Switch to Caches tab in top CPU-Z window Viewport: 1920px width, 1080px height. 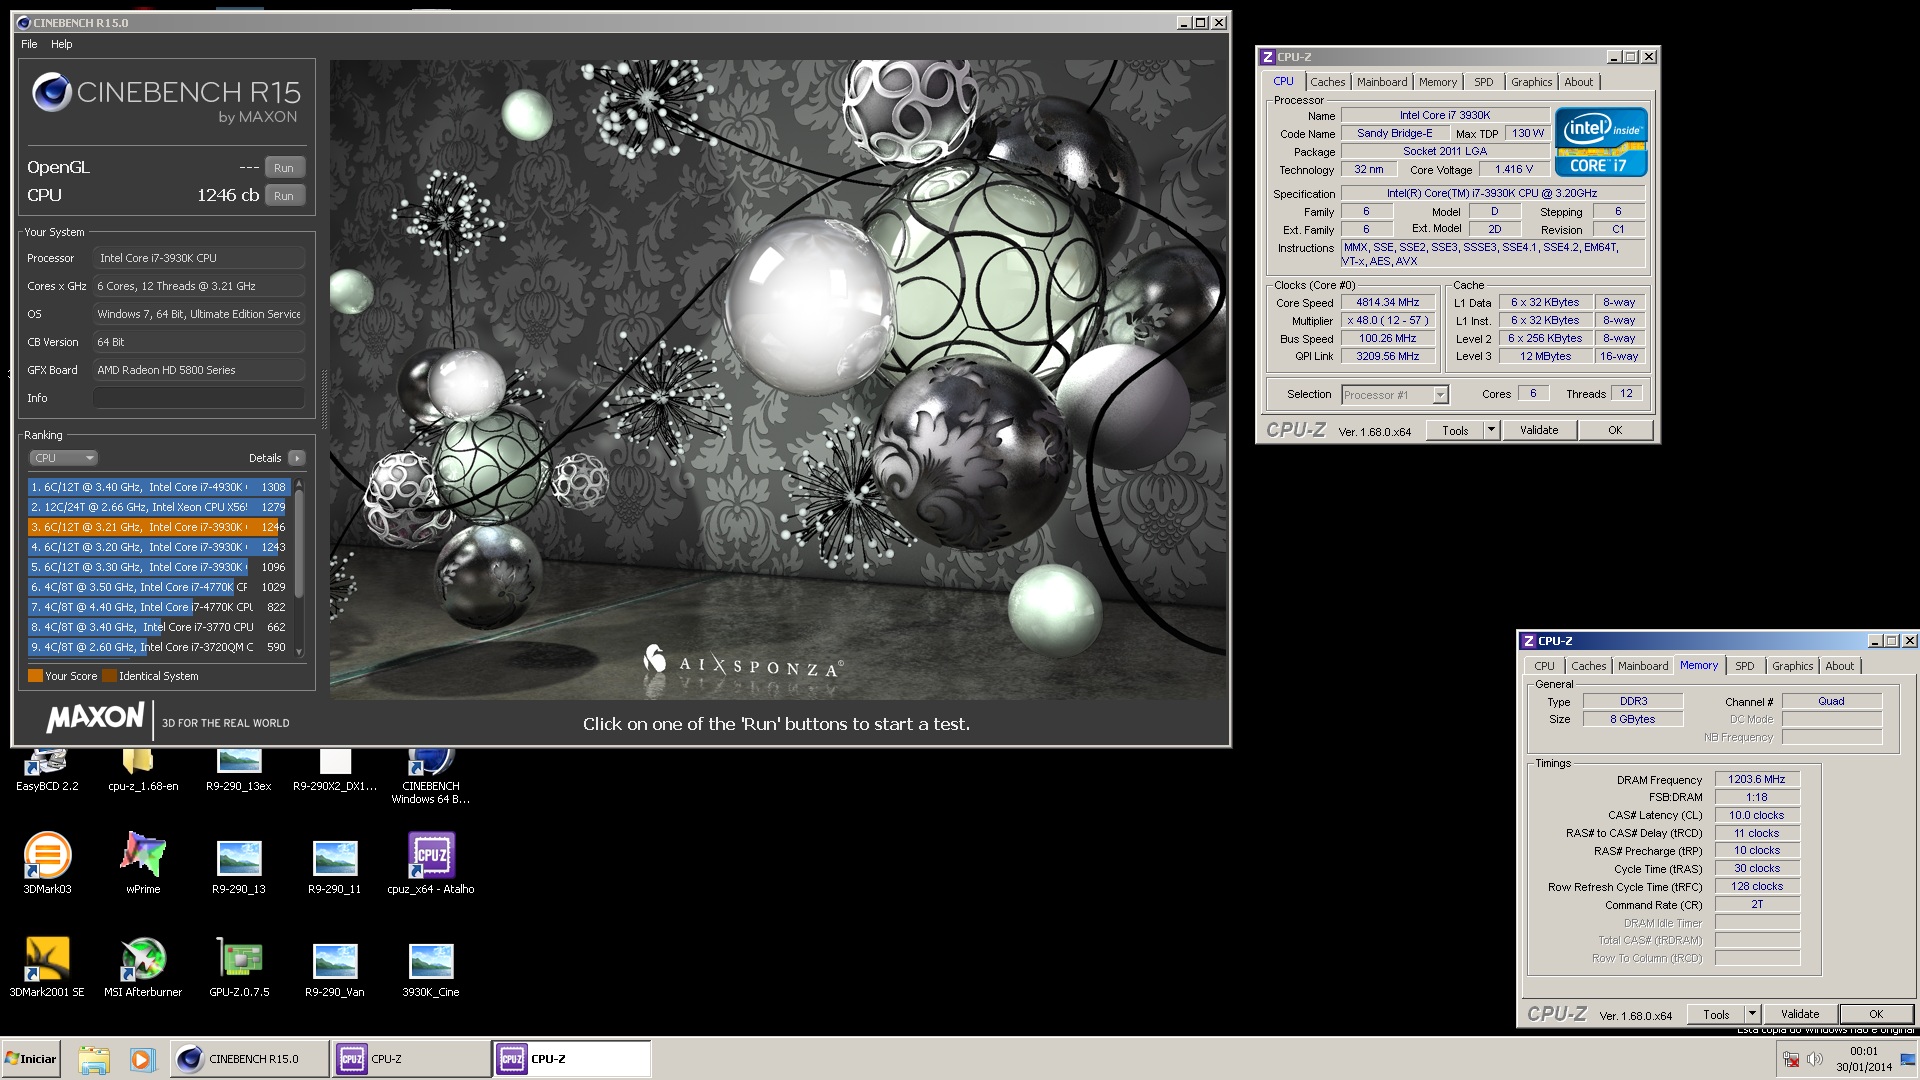(1327, 82)
